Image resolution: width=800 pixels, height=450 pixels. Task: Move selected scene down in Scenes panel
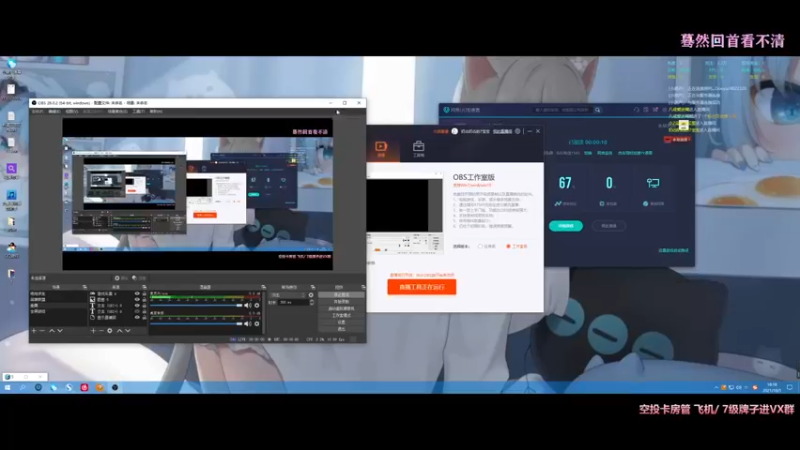pos(60,331)
